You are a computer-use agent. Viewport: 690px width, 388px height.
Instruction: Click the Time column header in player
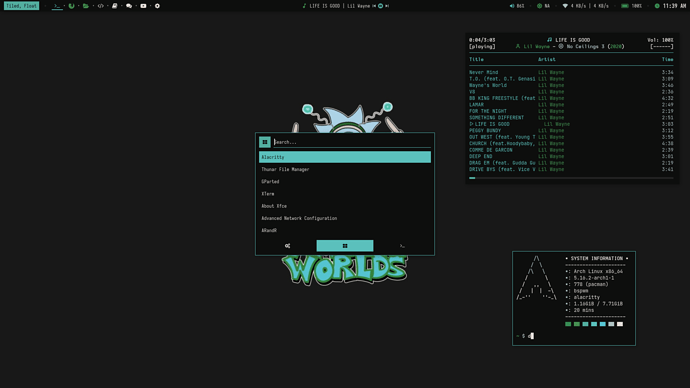click(667, 59)
